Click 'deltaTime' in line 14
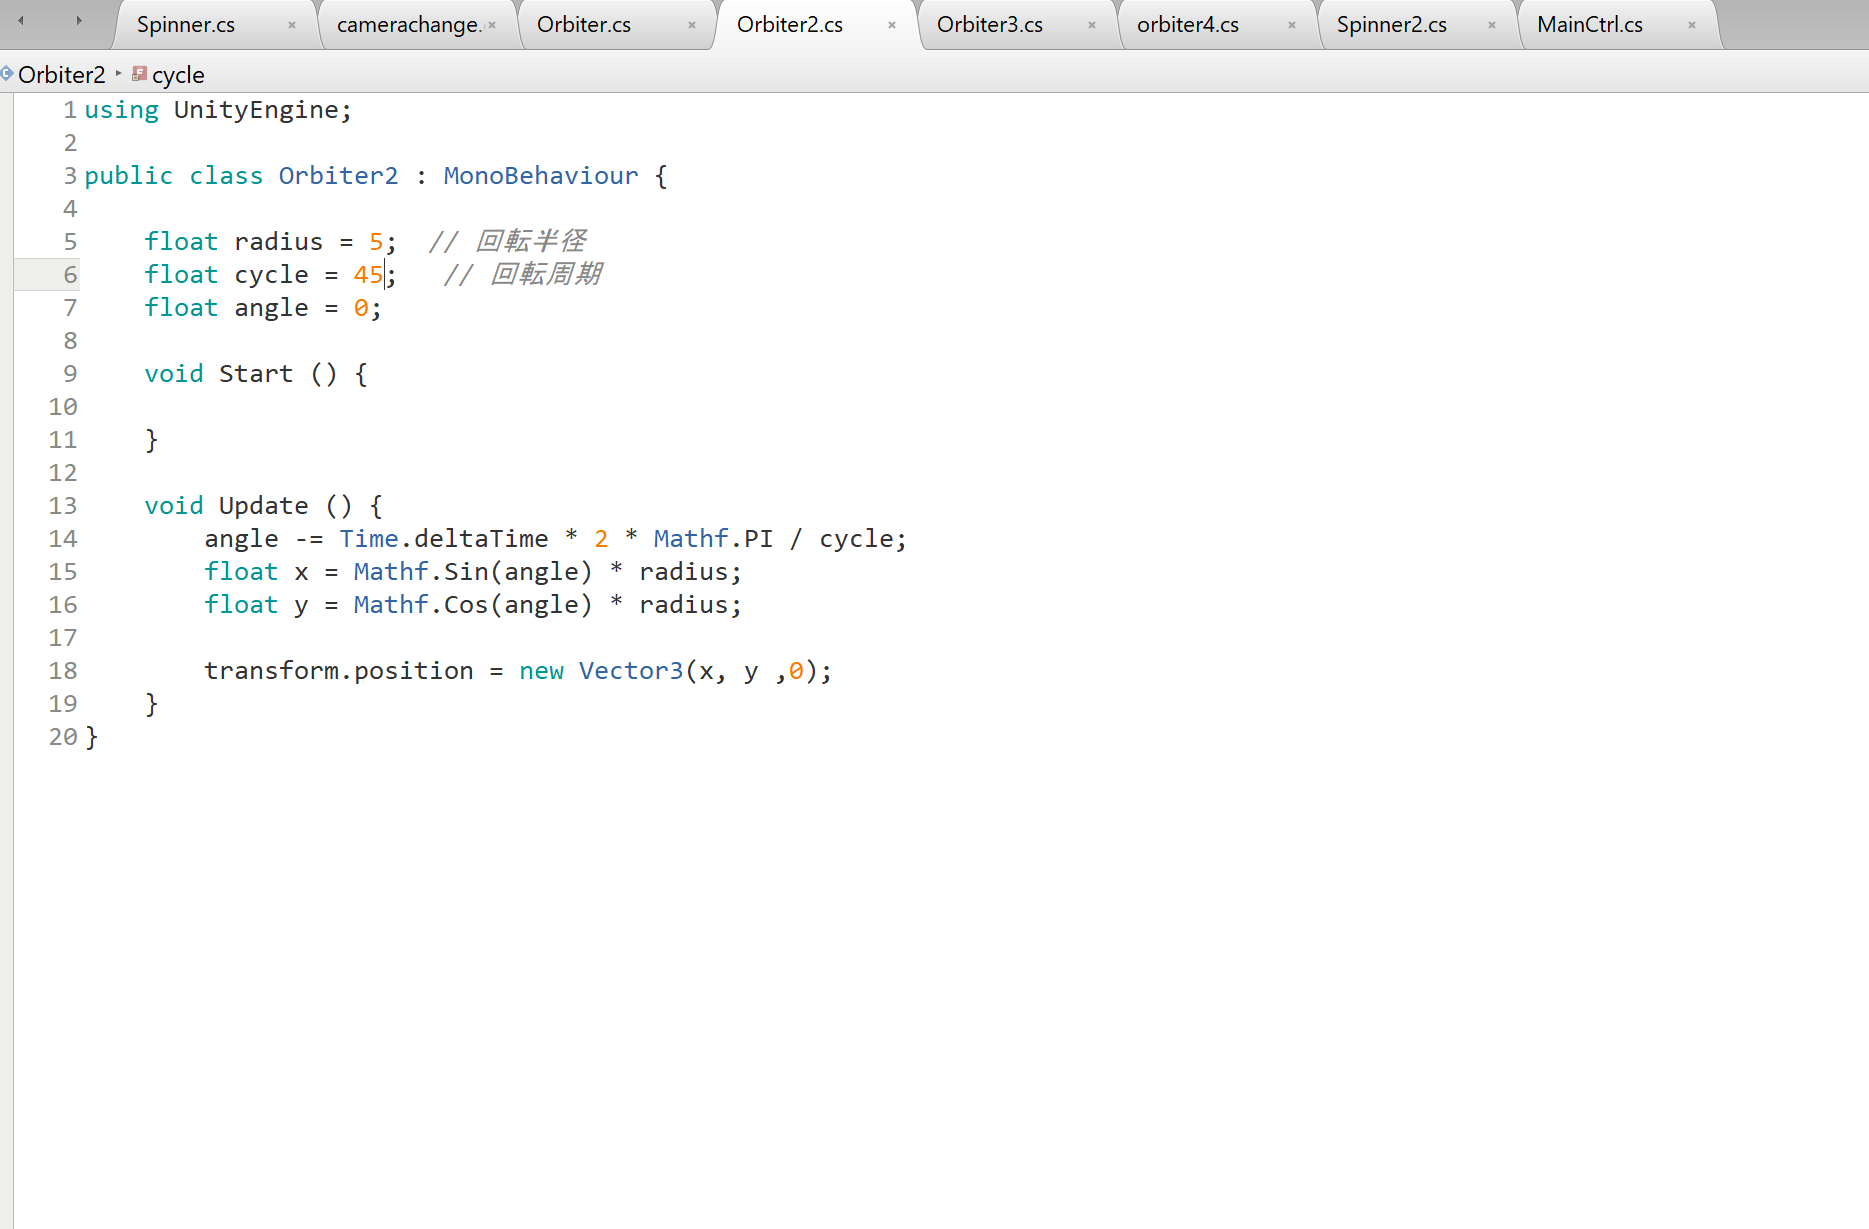Screen dimensions: 1869x1229 pos(481,539)
